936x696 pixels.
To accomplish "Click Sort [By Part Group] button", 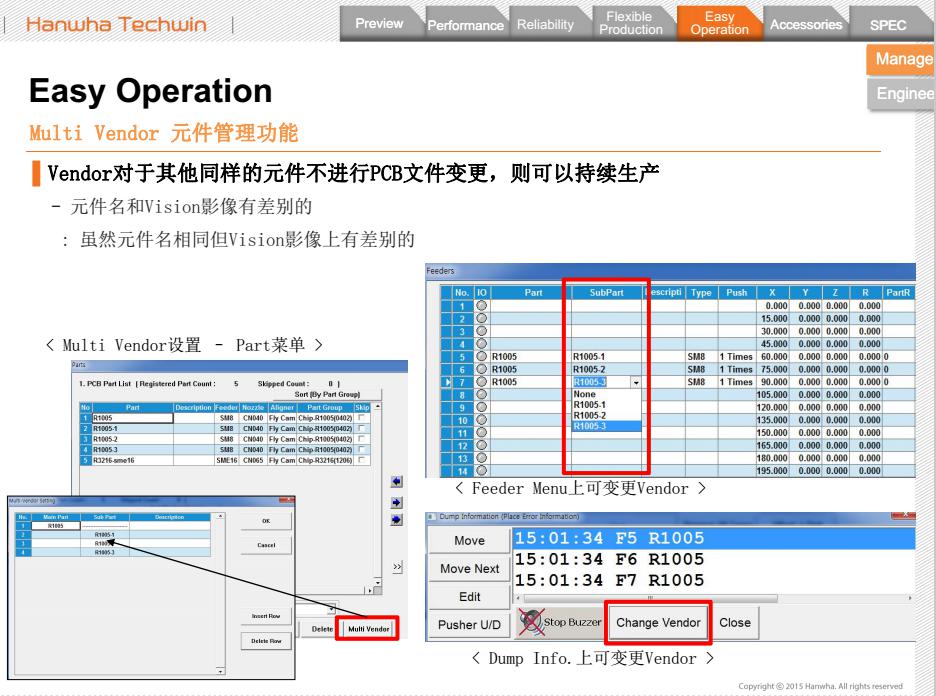I will click(327, 394).
